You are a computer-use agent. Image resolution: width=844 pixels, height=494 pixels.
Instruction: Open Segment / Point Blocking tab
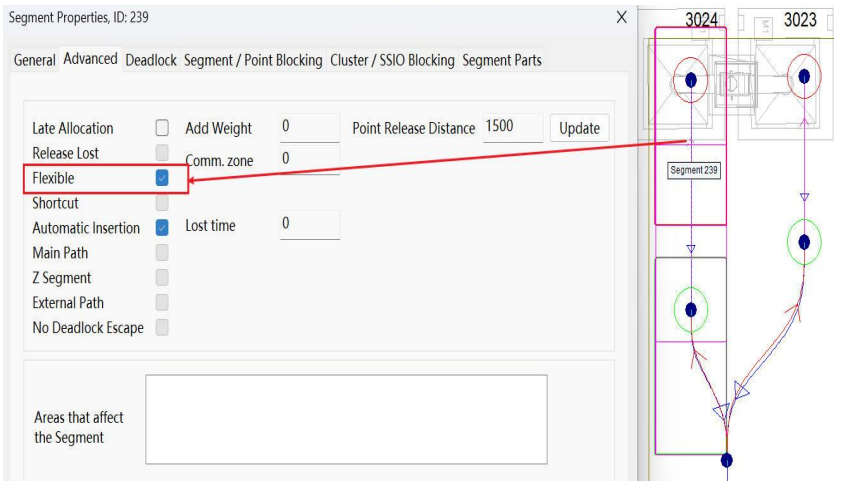pos(253,60)
